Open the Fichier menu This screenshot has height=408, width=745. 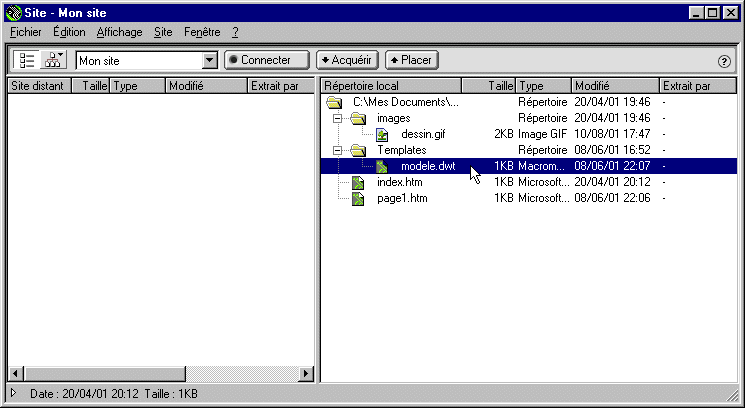point(25,32)
